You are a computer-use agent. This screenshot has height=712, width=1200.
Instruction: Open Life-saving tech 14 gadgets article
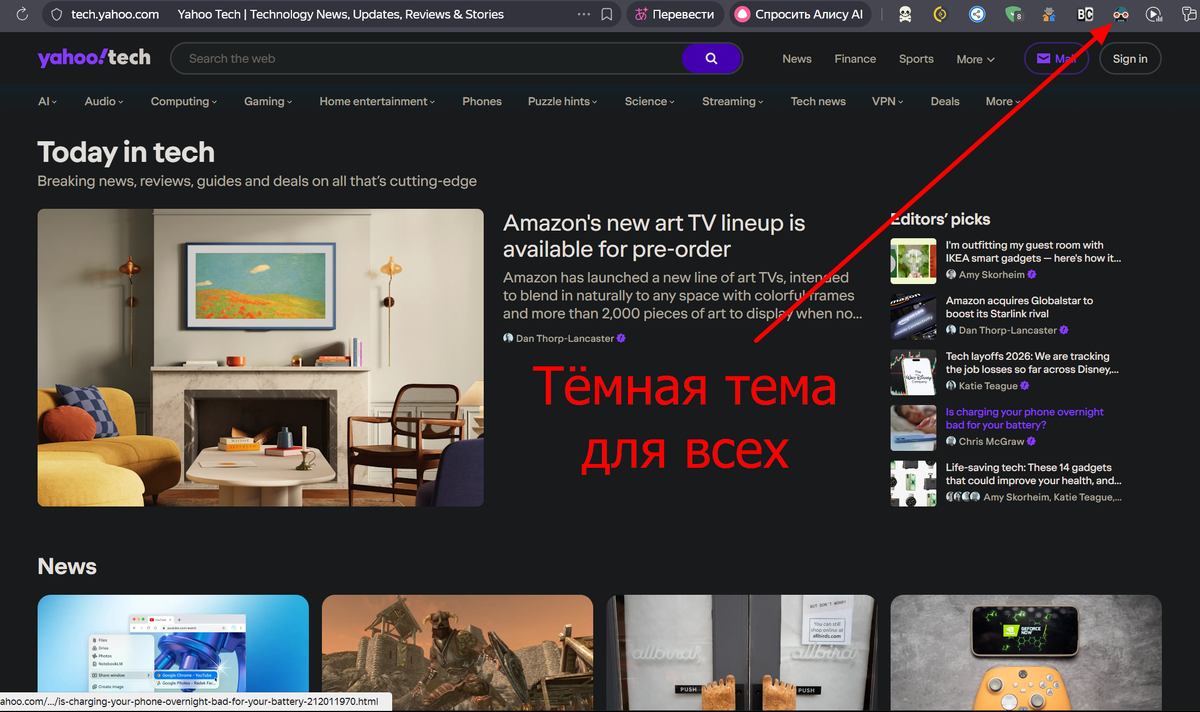(x=1033, y=474)
